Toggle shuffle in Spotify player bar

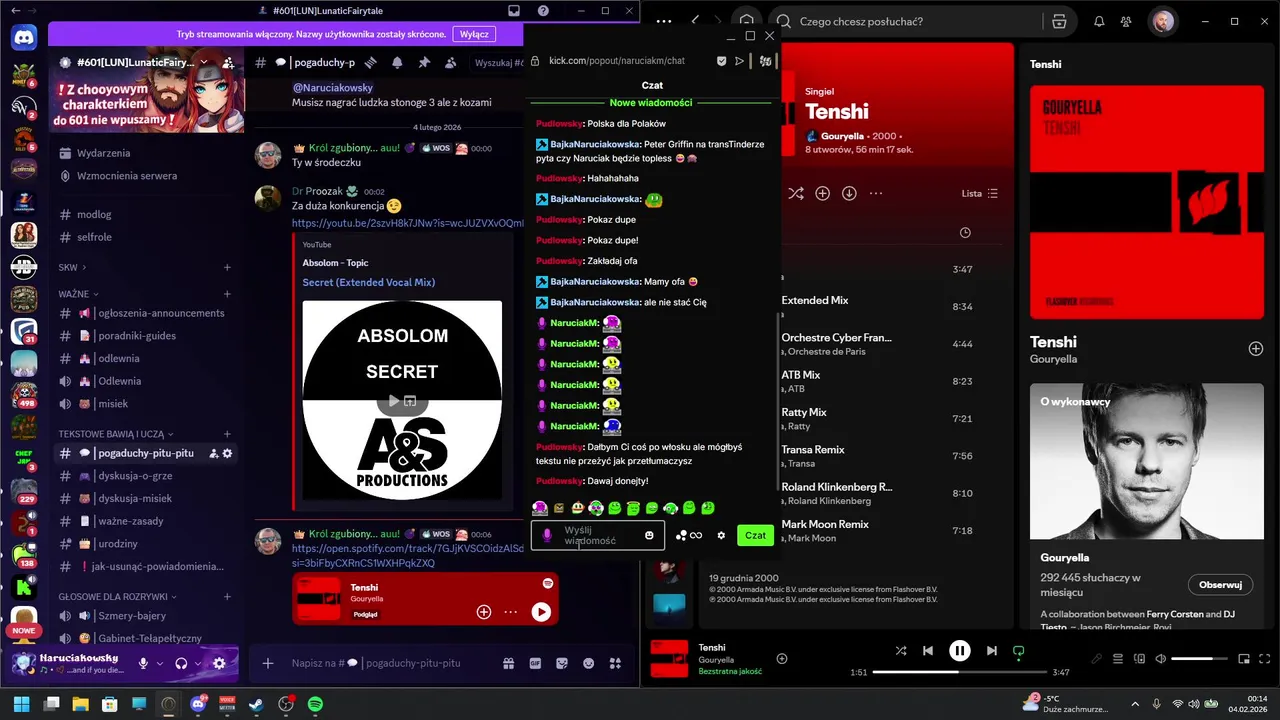[x=901, y=650]
